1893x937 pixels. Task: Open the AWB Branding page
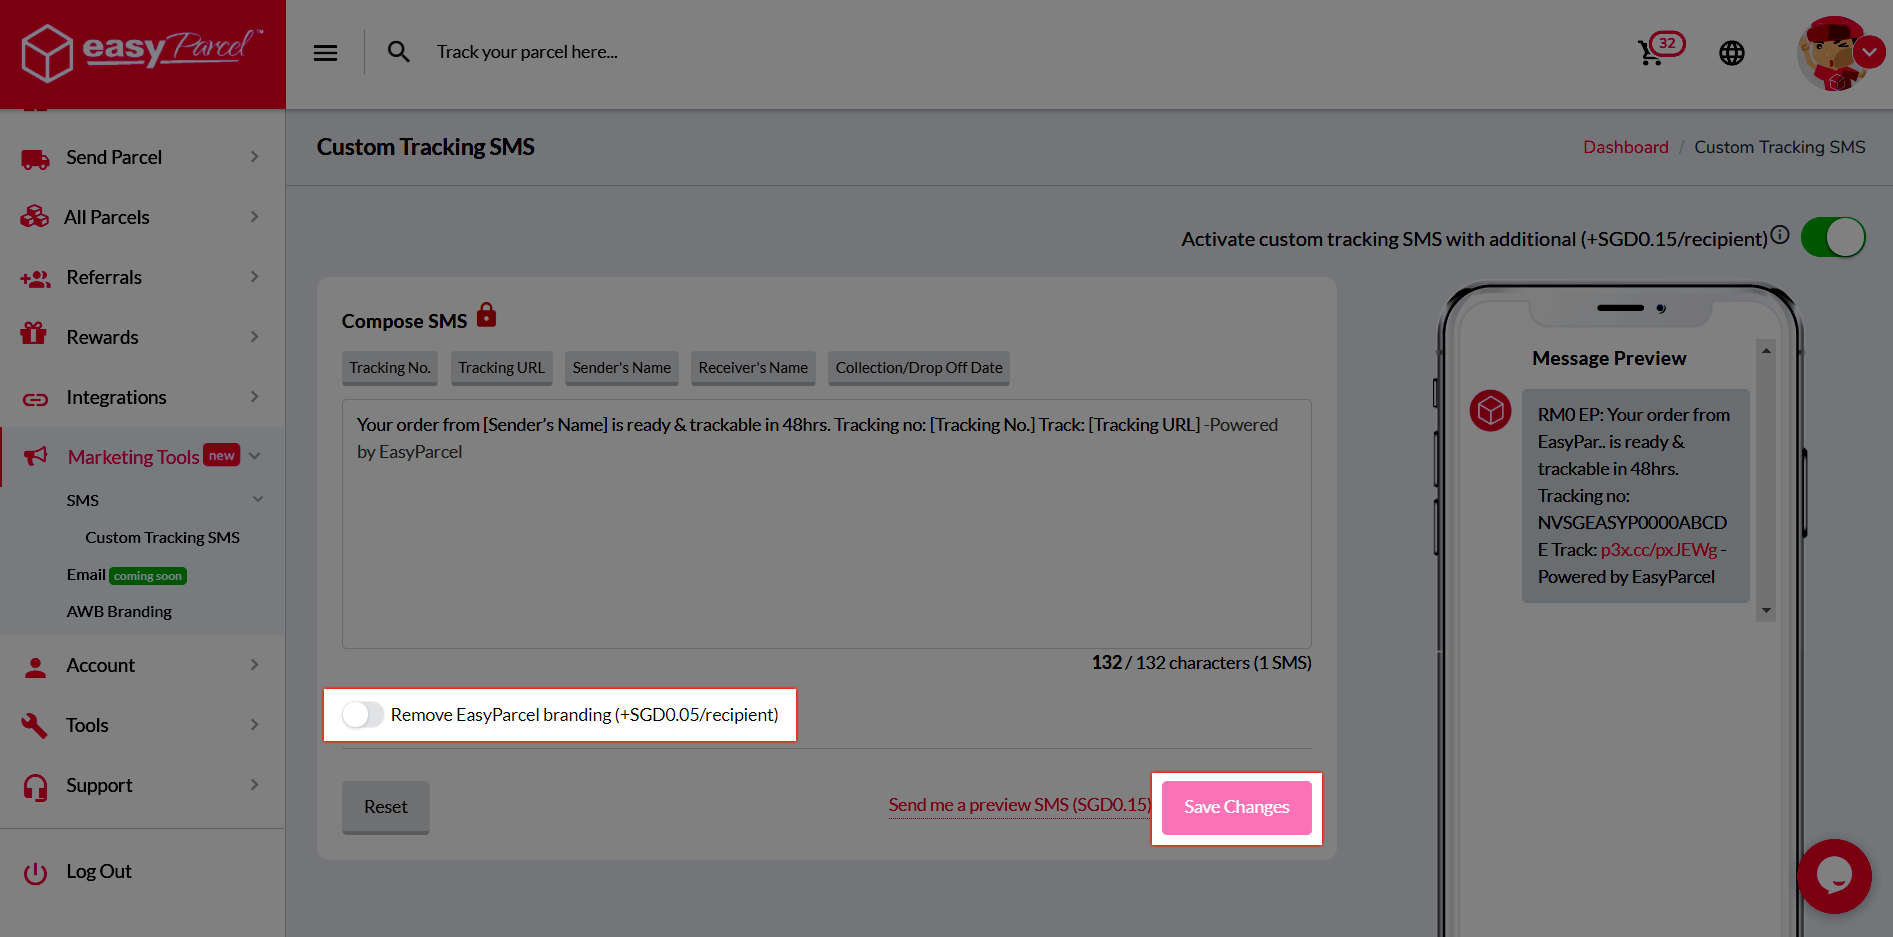[x=119, y=611]
